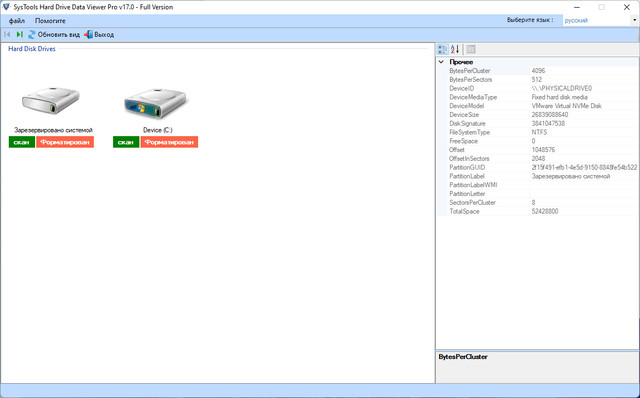Click the Property Pages icon
Image resolution: width=640 pixels, height=398 pixels.
(471, 49)
